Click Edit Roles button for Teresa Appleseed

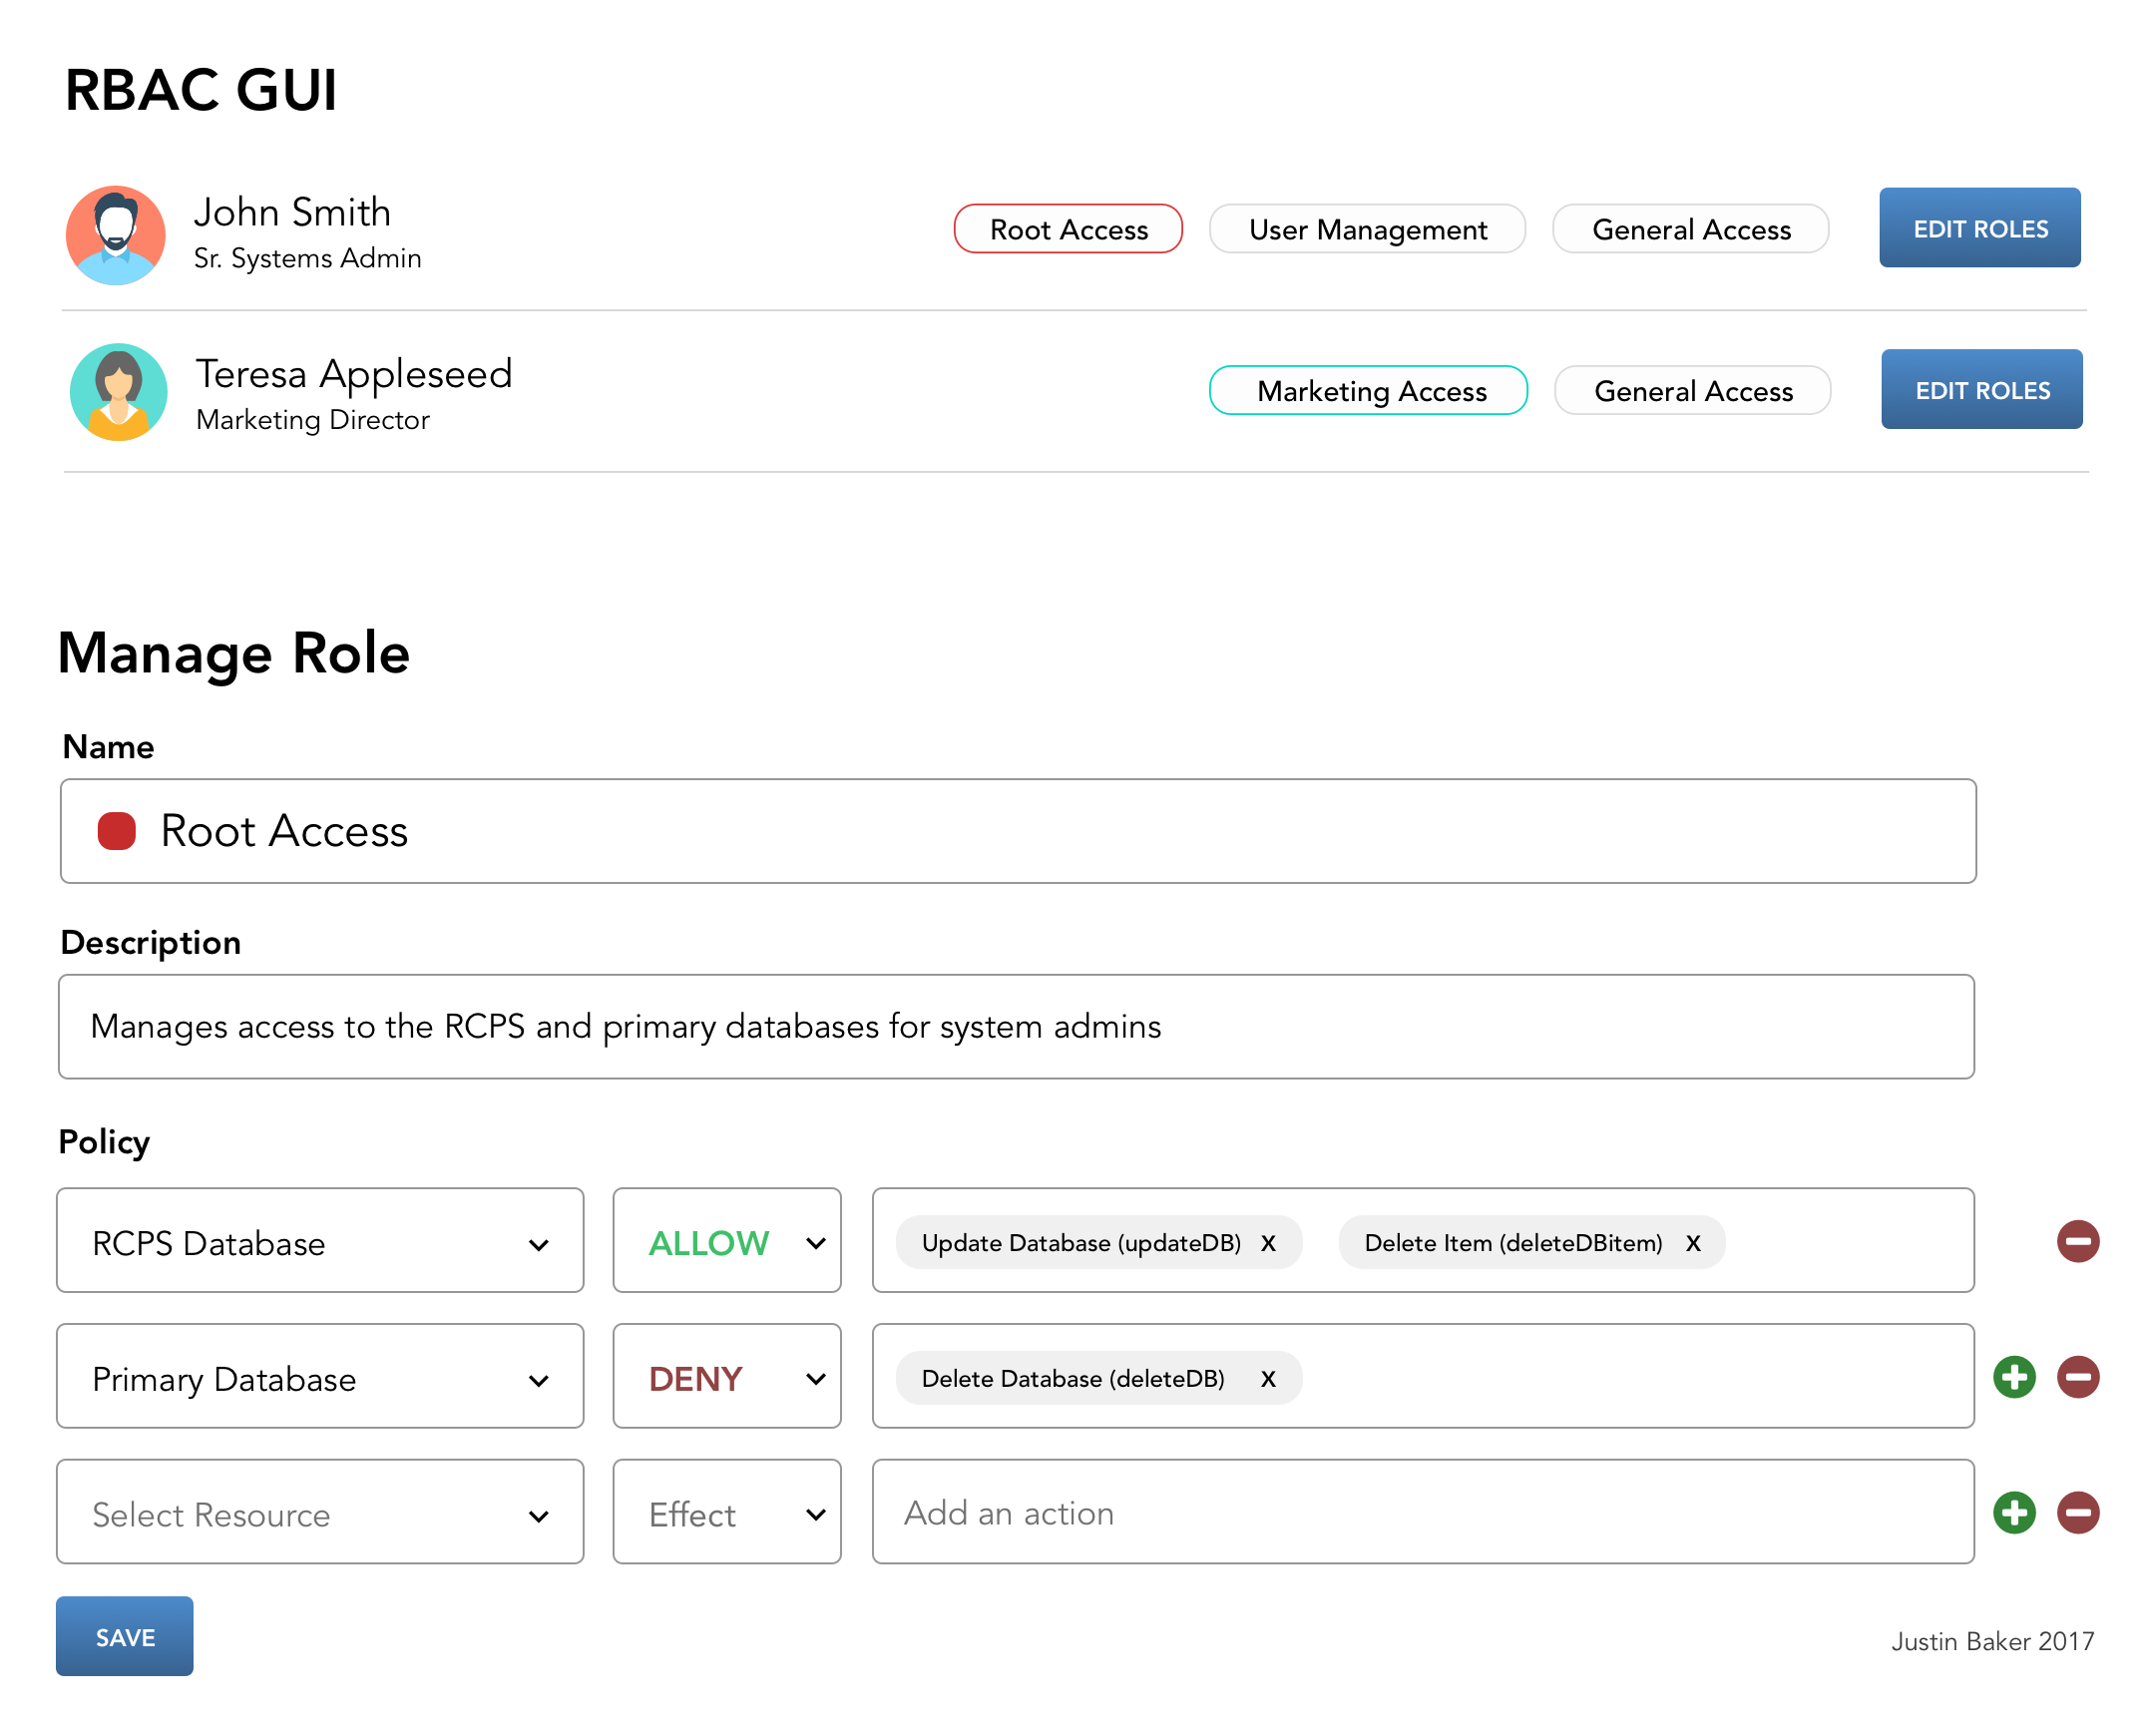click(x=1979, y=388)
